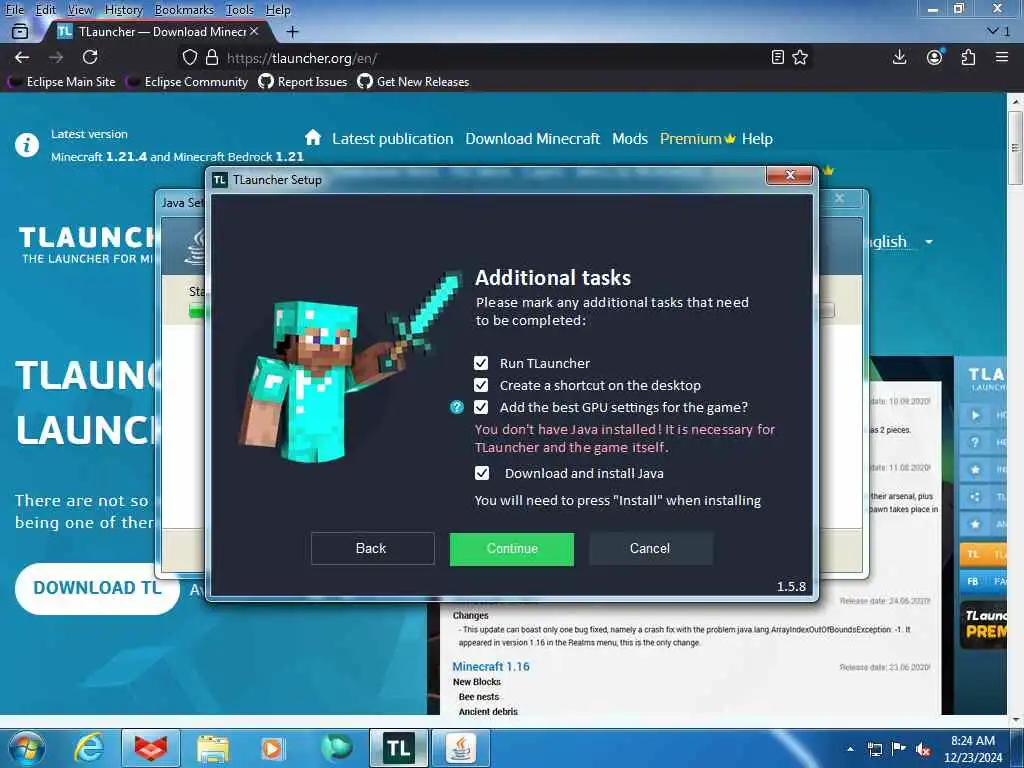Click the URL address bar

(493, 57)
